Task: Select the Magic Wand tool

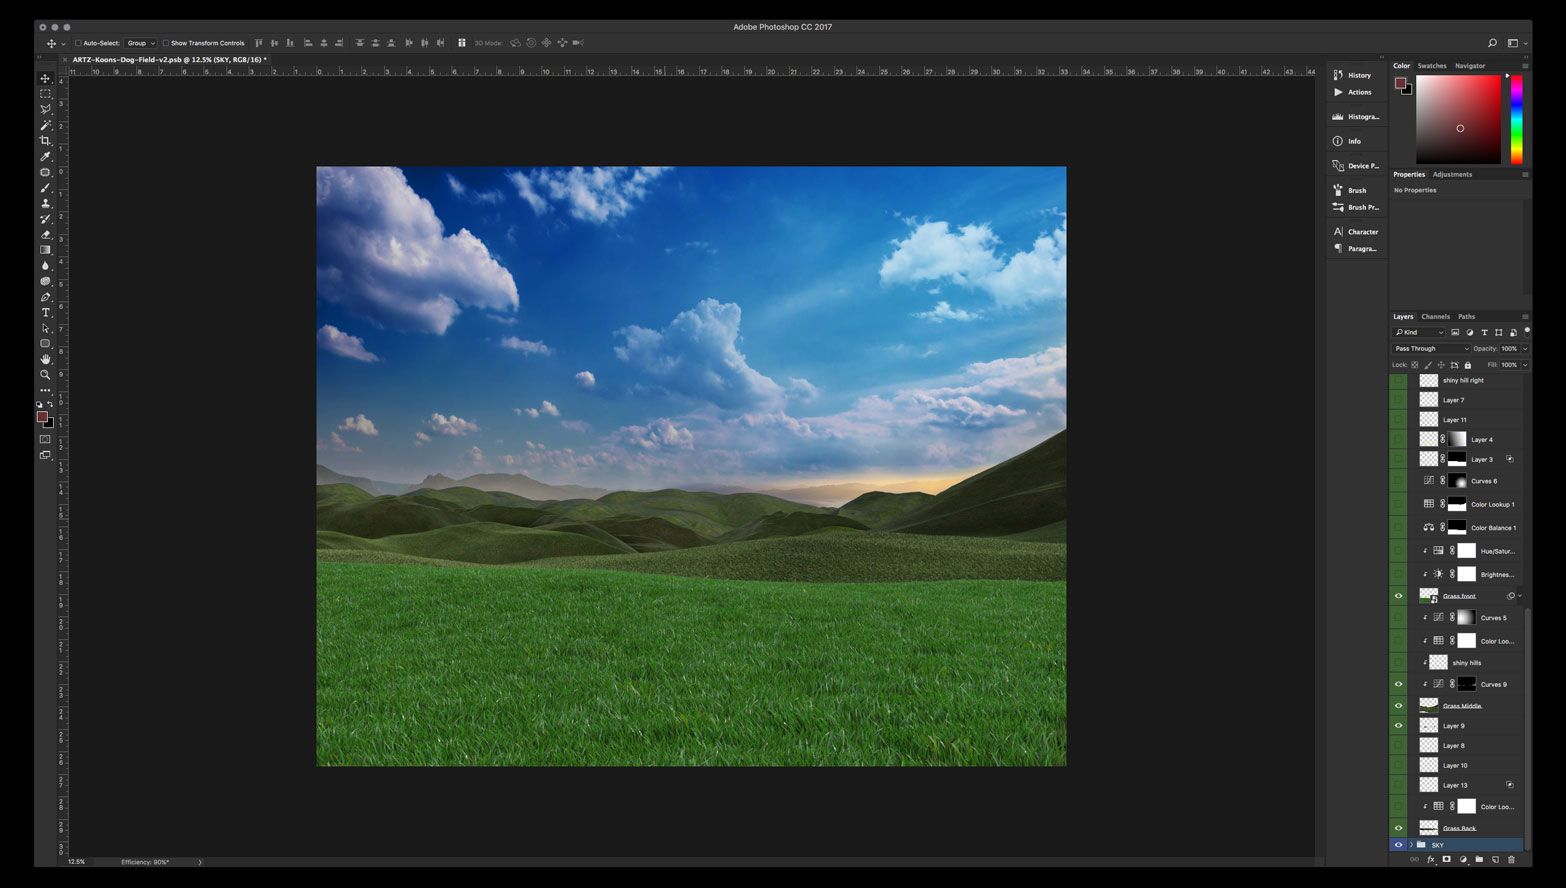Action: point(45,126)
